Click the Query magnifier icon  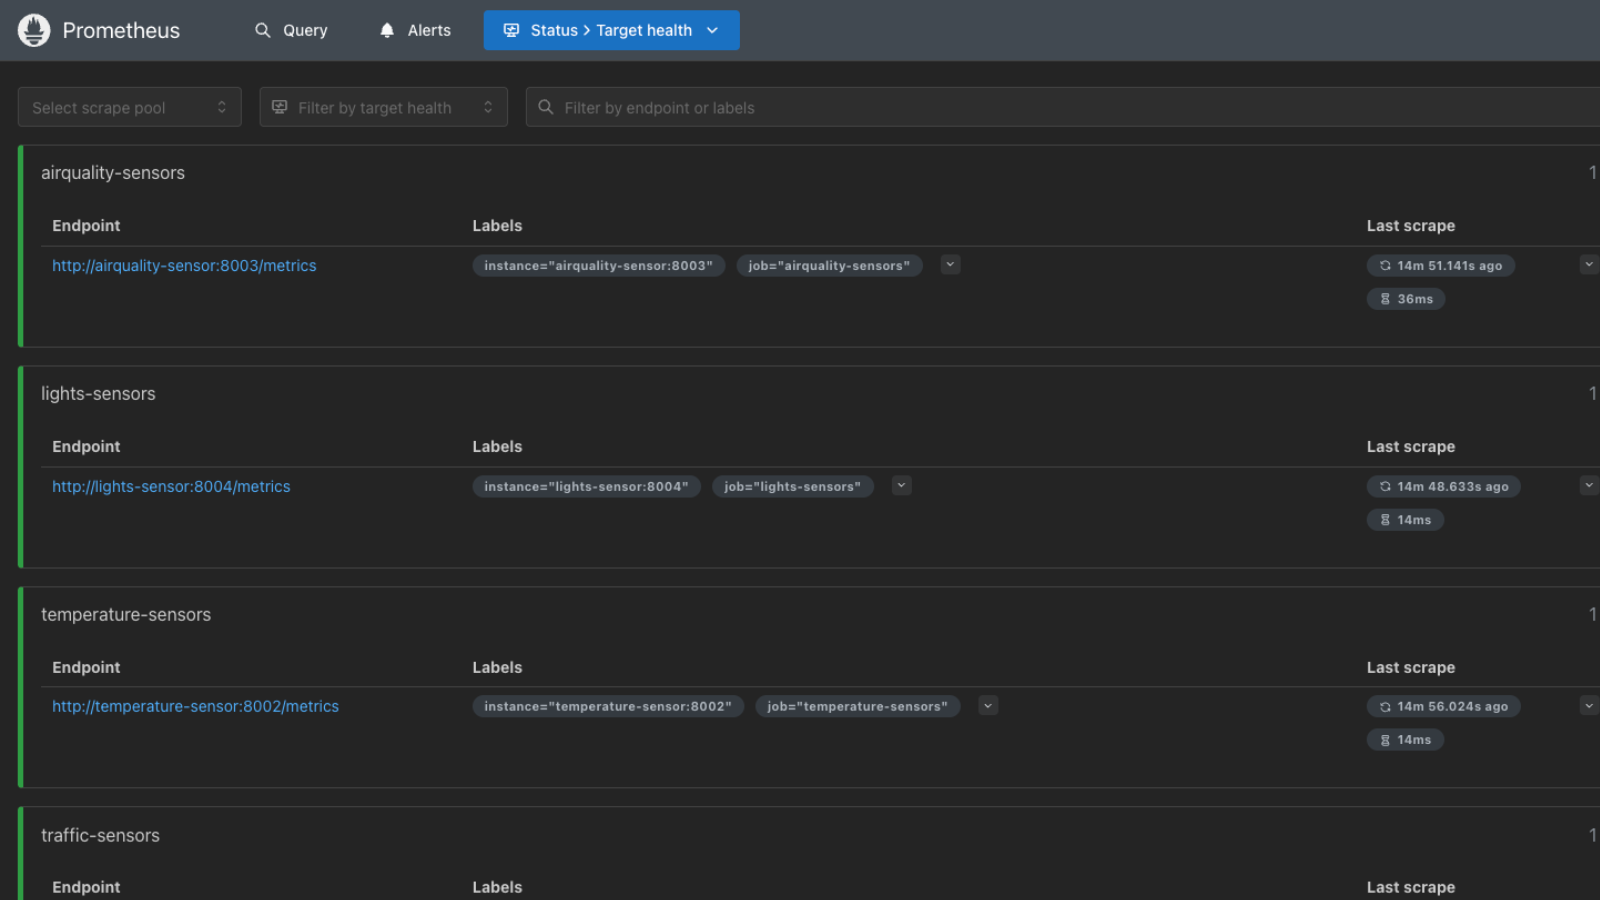coord(263,30)
